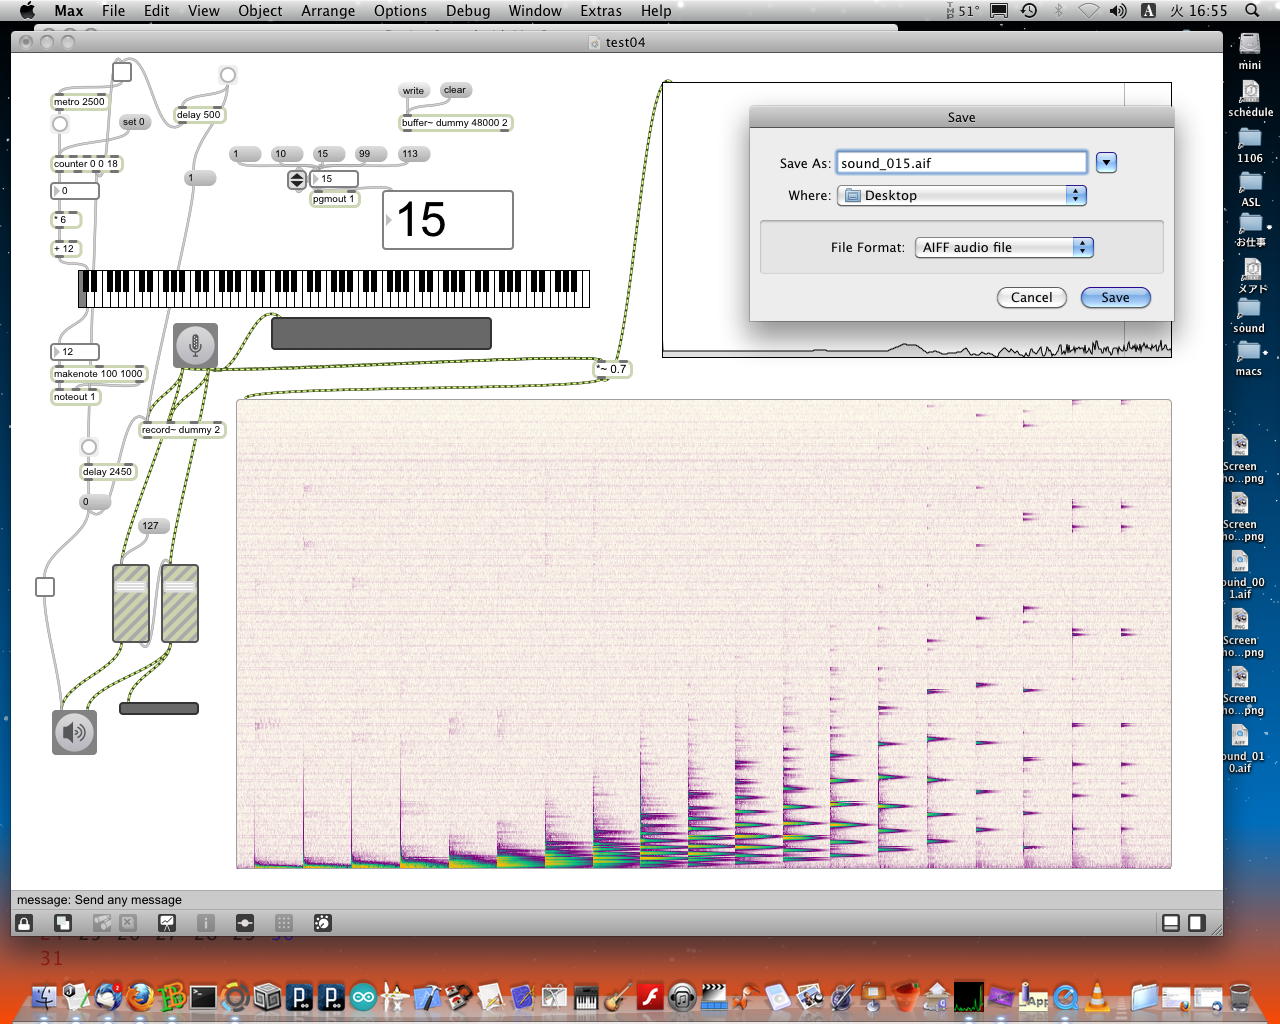Click the dial icon in patcher toolbar
Image resolution: width=1280 pixels, height=1024 pixels.
pyautogui.click(x=323, y=923)
